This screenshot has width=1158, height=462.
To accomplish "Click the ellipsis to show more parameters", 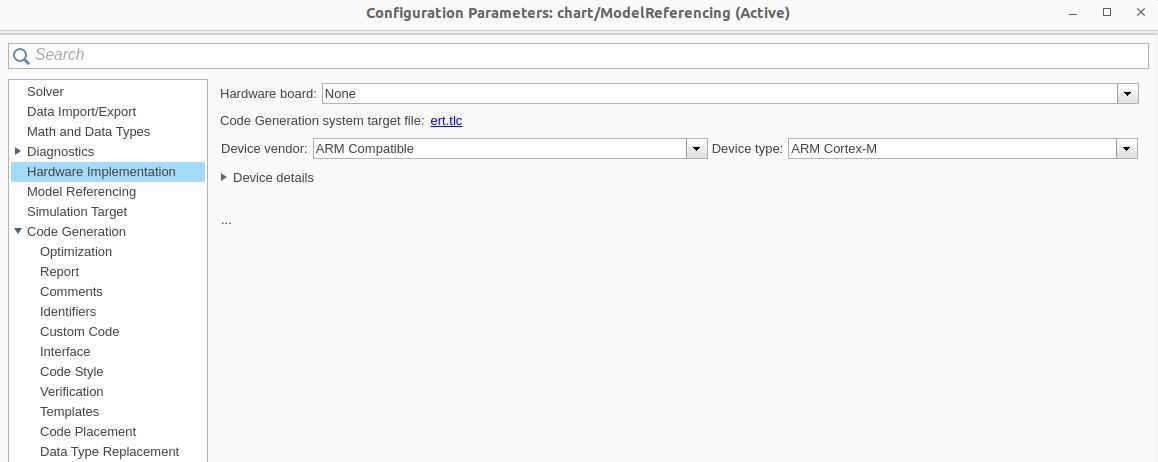I will pos(226,221).
